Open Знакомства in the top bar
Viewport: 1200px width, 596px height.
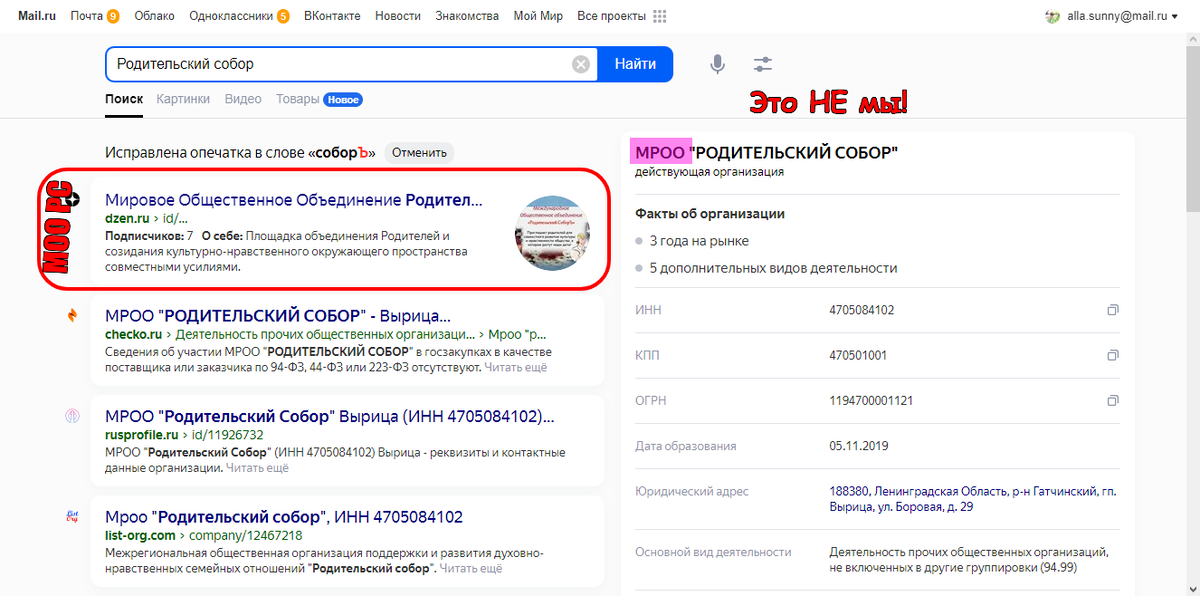click(x=467, y=17)
